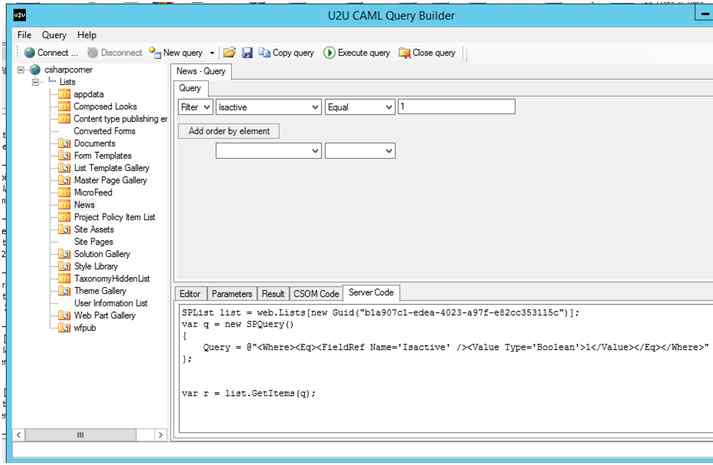Select User Information List in tree
Screen dimensions: 713x465
111,303
